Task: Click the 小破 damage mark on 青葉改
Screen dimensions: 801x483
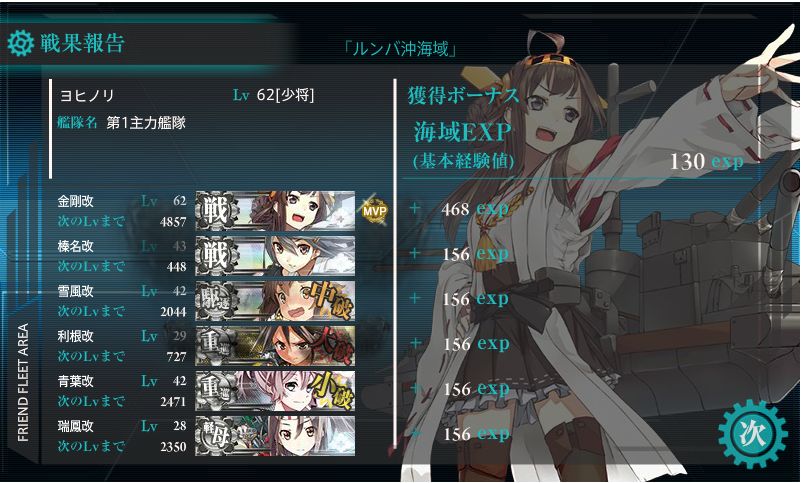Action: click(x=333, y=391)
